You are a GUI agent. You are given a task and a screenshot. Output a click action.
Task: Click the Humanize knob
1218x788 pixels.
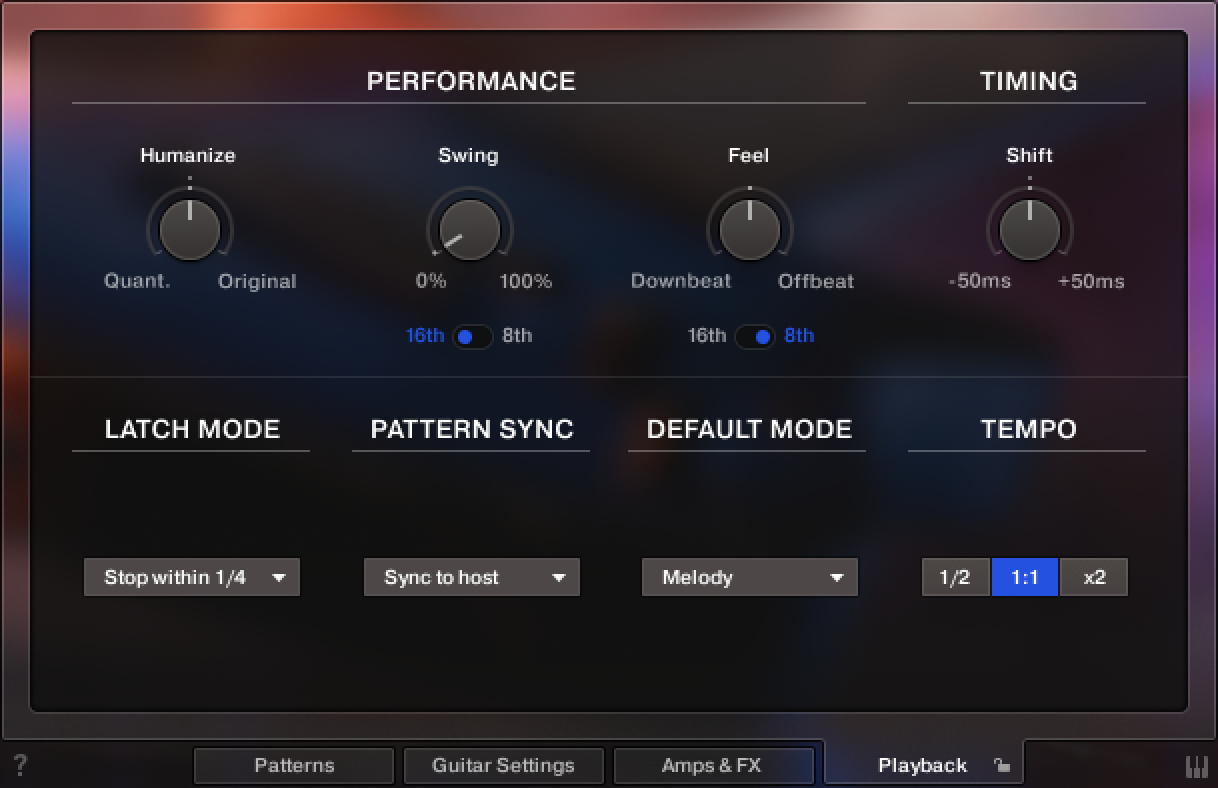[190, 229]
